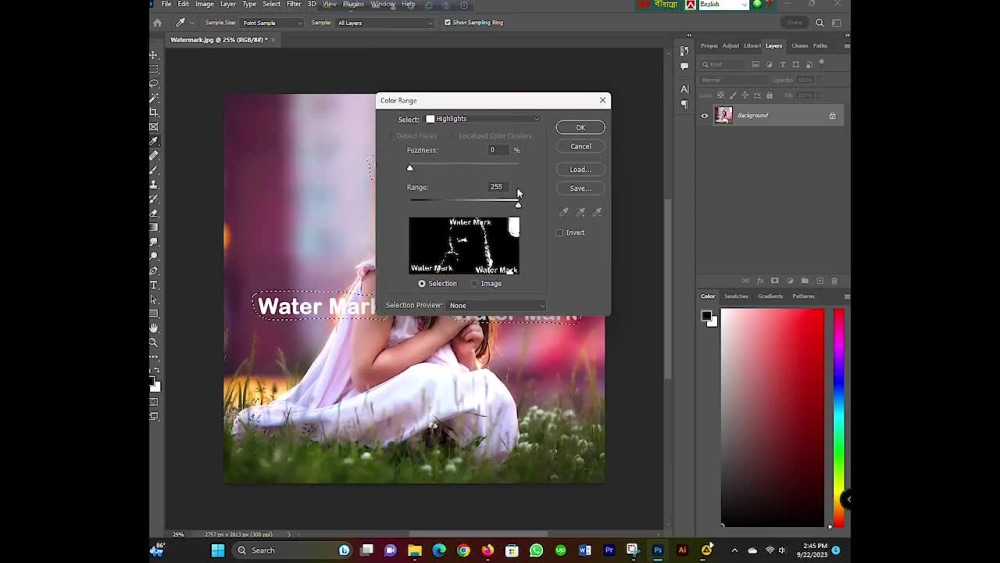The height and width of the screenshot is (563, 1000).
Task: Open the Paragraph panel icon
Action: pos(684,104)
